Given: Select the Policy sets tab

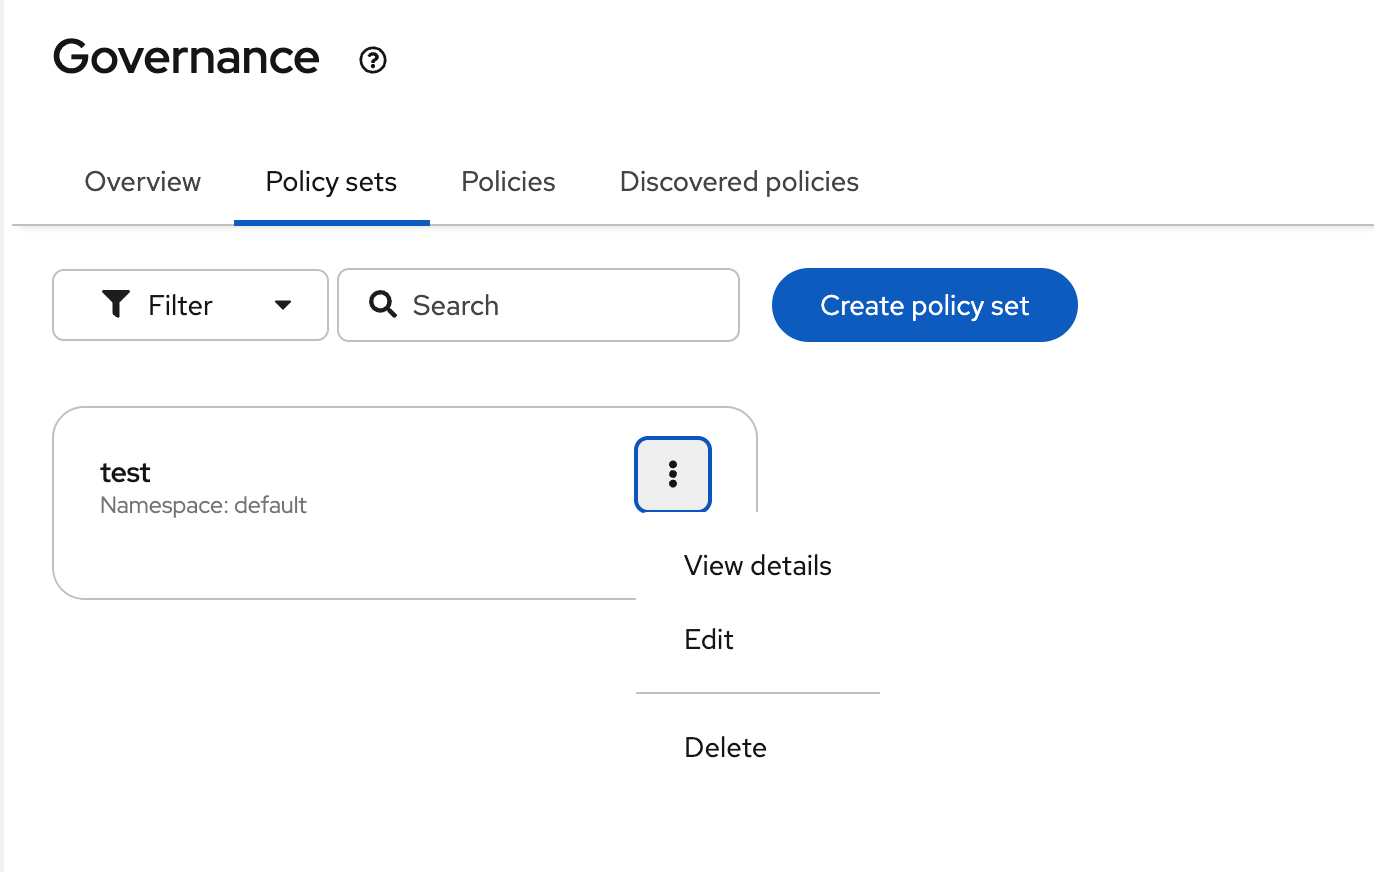Looking at the screenshot, I should click(x=331, y=182).
